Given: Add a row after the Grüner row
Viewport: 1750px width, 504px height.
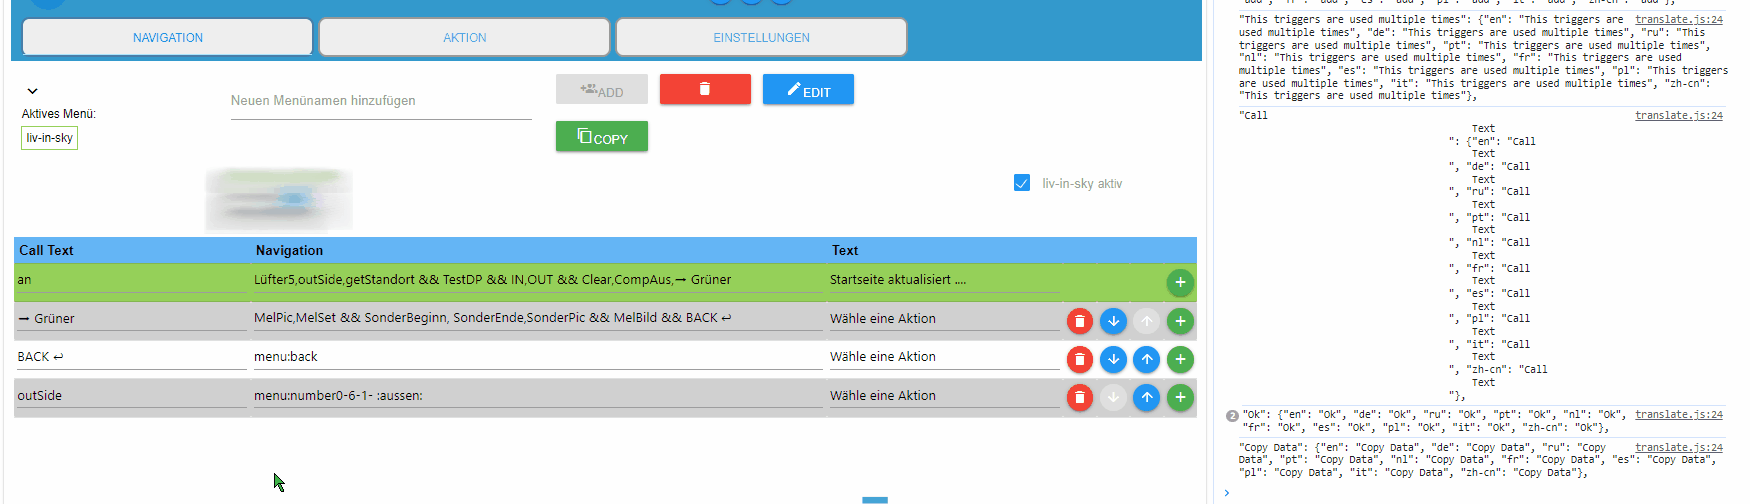Looking at the screenshot, I should click(1180, 321).
